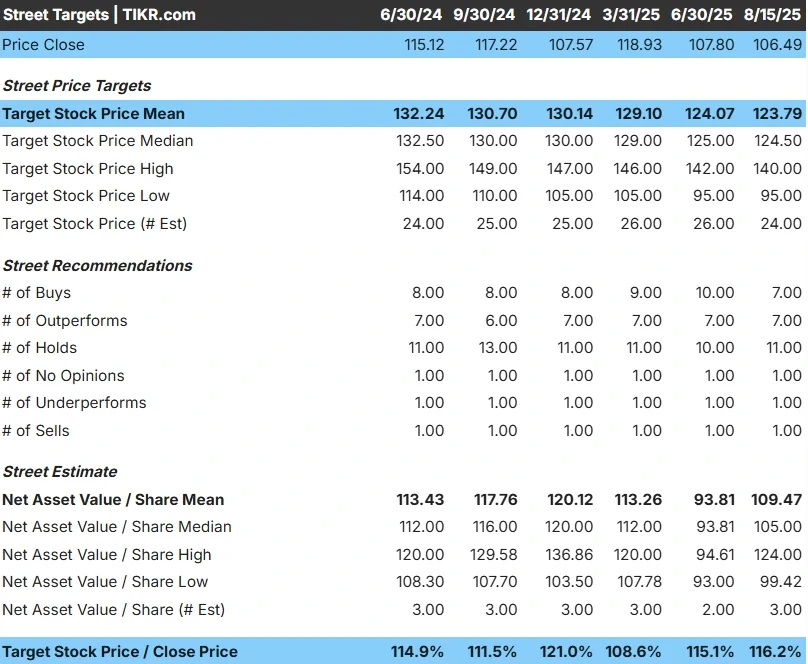
Task: Click 'Net Asset Value / Share Low' label
Action: [105, 582]
